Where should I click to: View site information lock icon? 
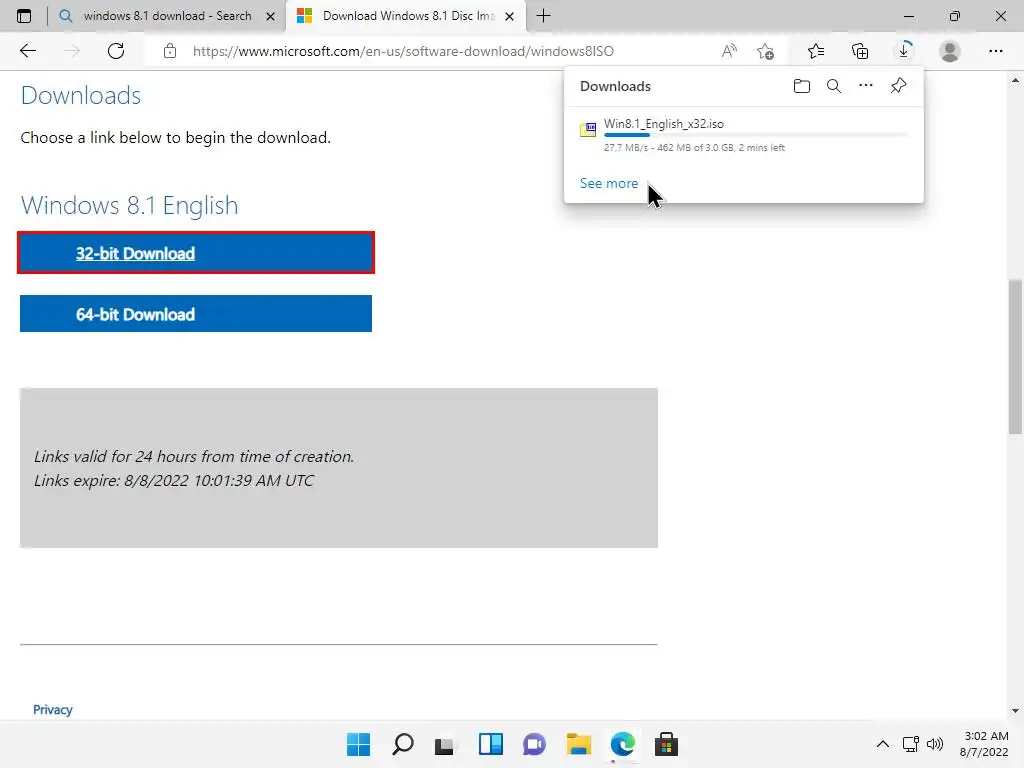coord(170,51)
